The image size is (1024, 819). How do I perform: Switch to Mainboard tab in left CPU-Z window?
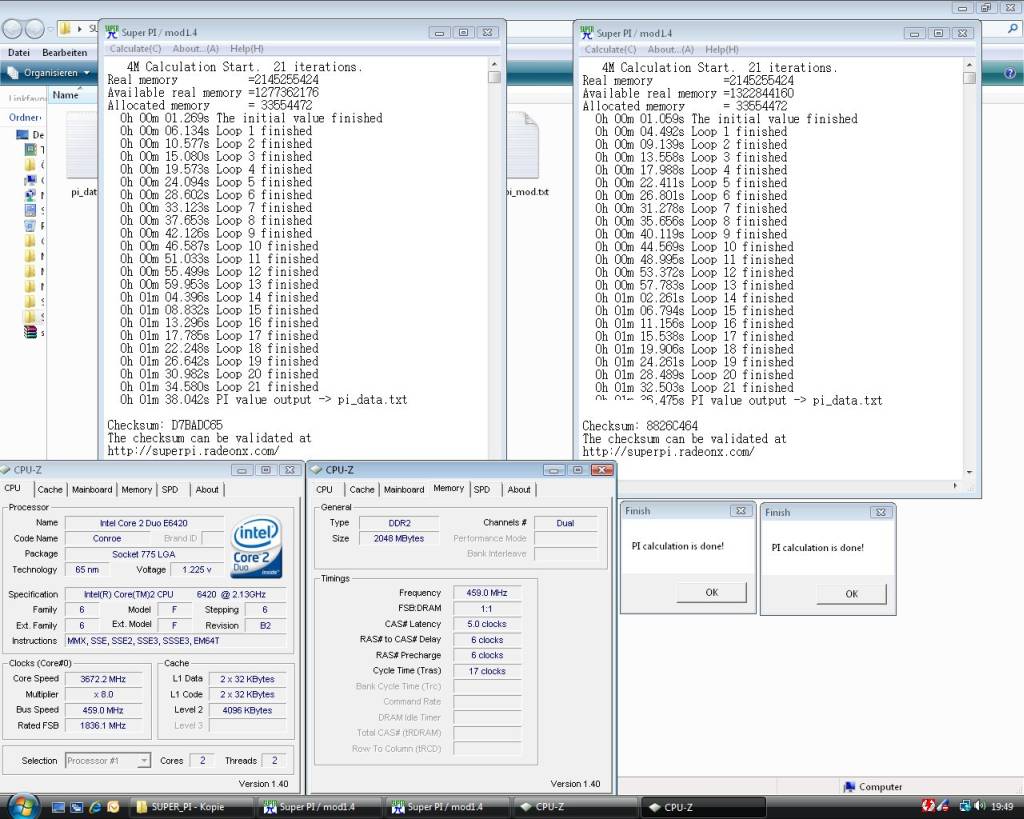click(92, 489)
